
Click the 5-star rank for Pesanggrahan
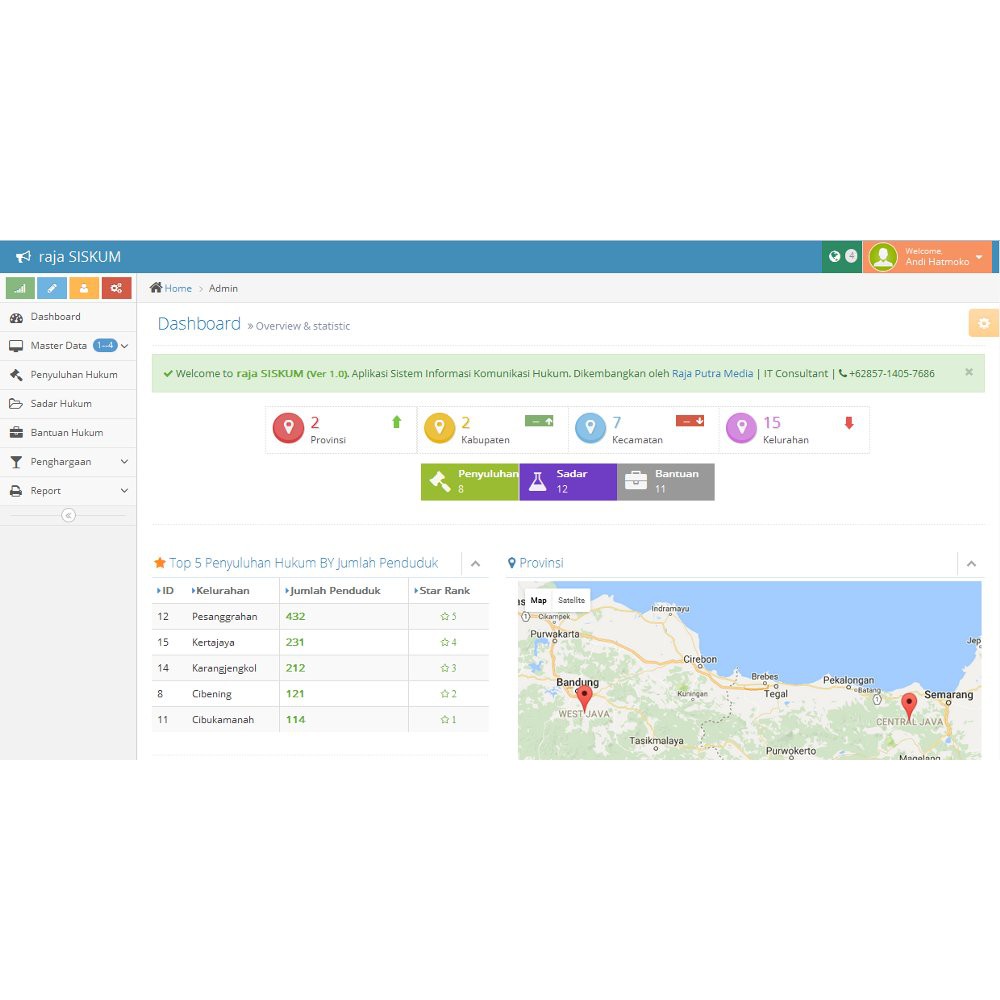click(448, 617)
